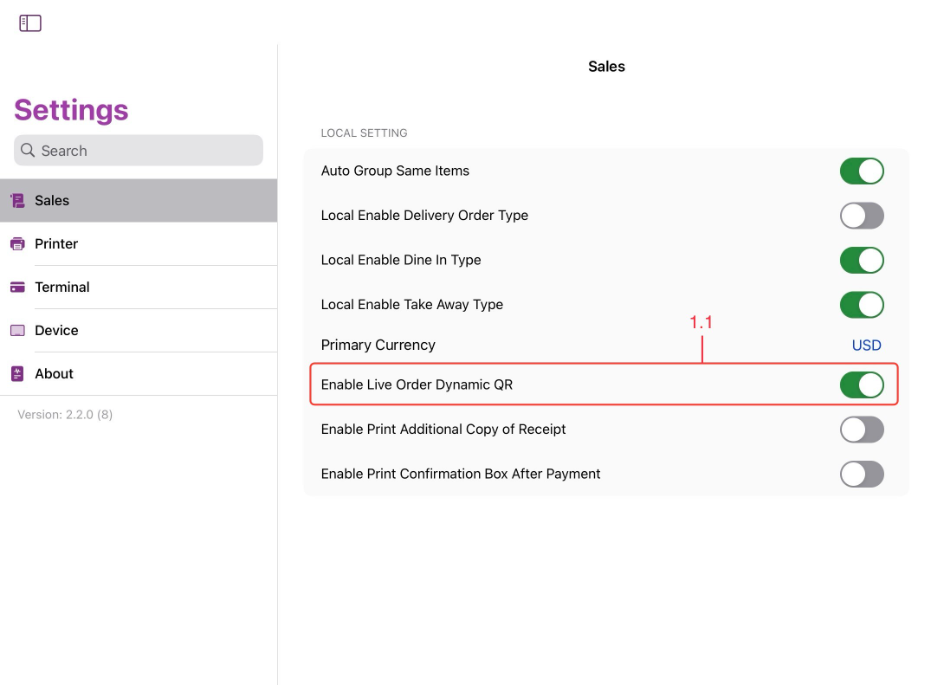Click the About icon in sidebar
The height and width of the screenshot is (685, 936).
(17, 374)
